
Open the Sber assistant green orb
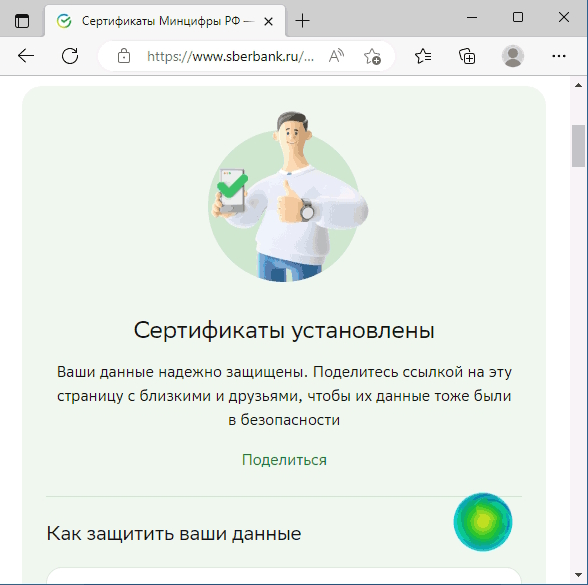pos(483,522)
